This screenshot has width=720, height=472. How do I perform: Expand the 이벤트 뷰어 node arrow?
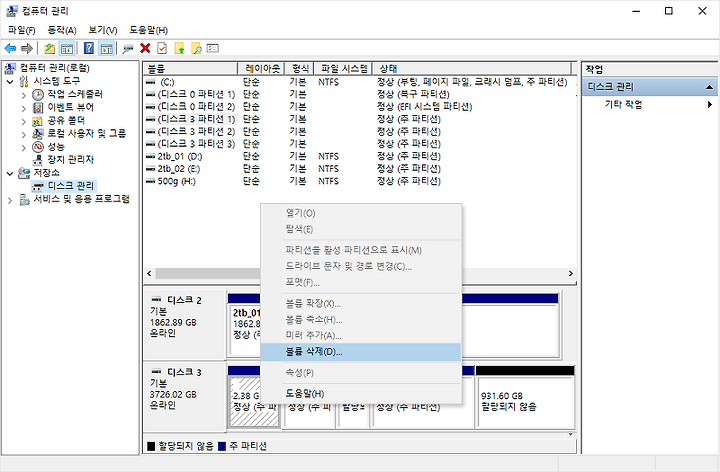pyautogui.click(x=23, y=107)
